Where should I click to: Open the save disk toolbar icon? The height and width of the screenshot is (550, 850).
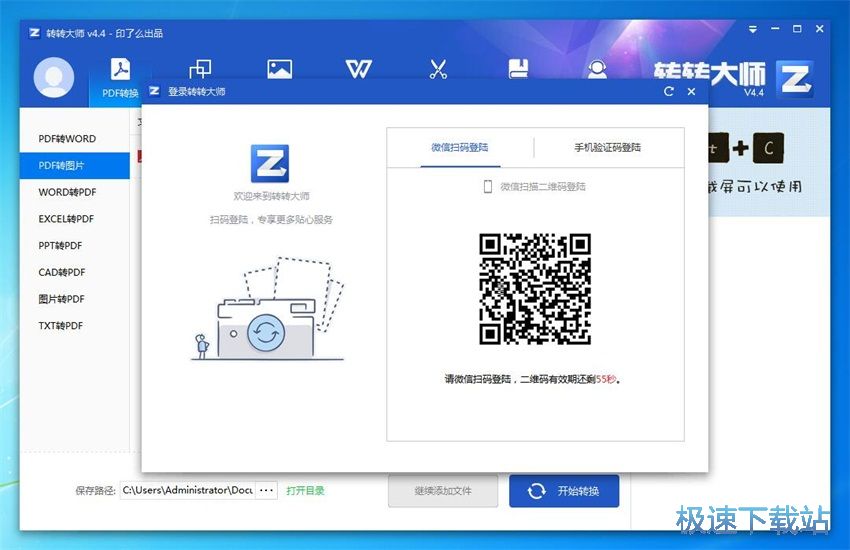point(518,69)
